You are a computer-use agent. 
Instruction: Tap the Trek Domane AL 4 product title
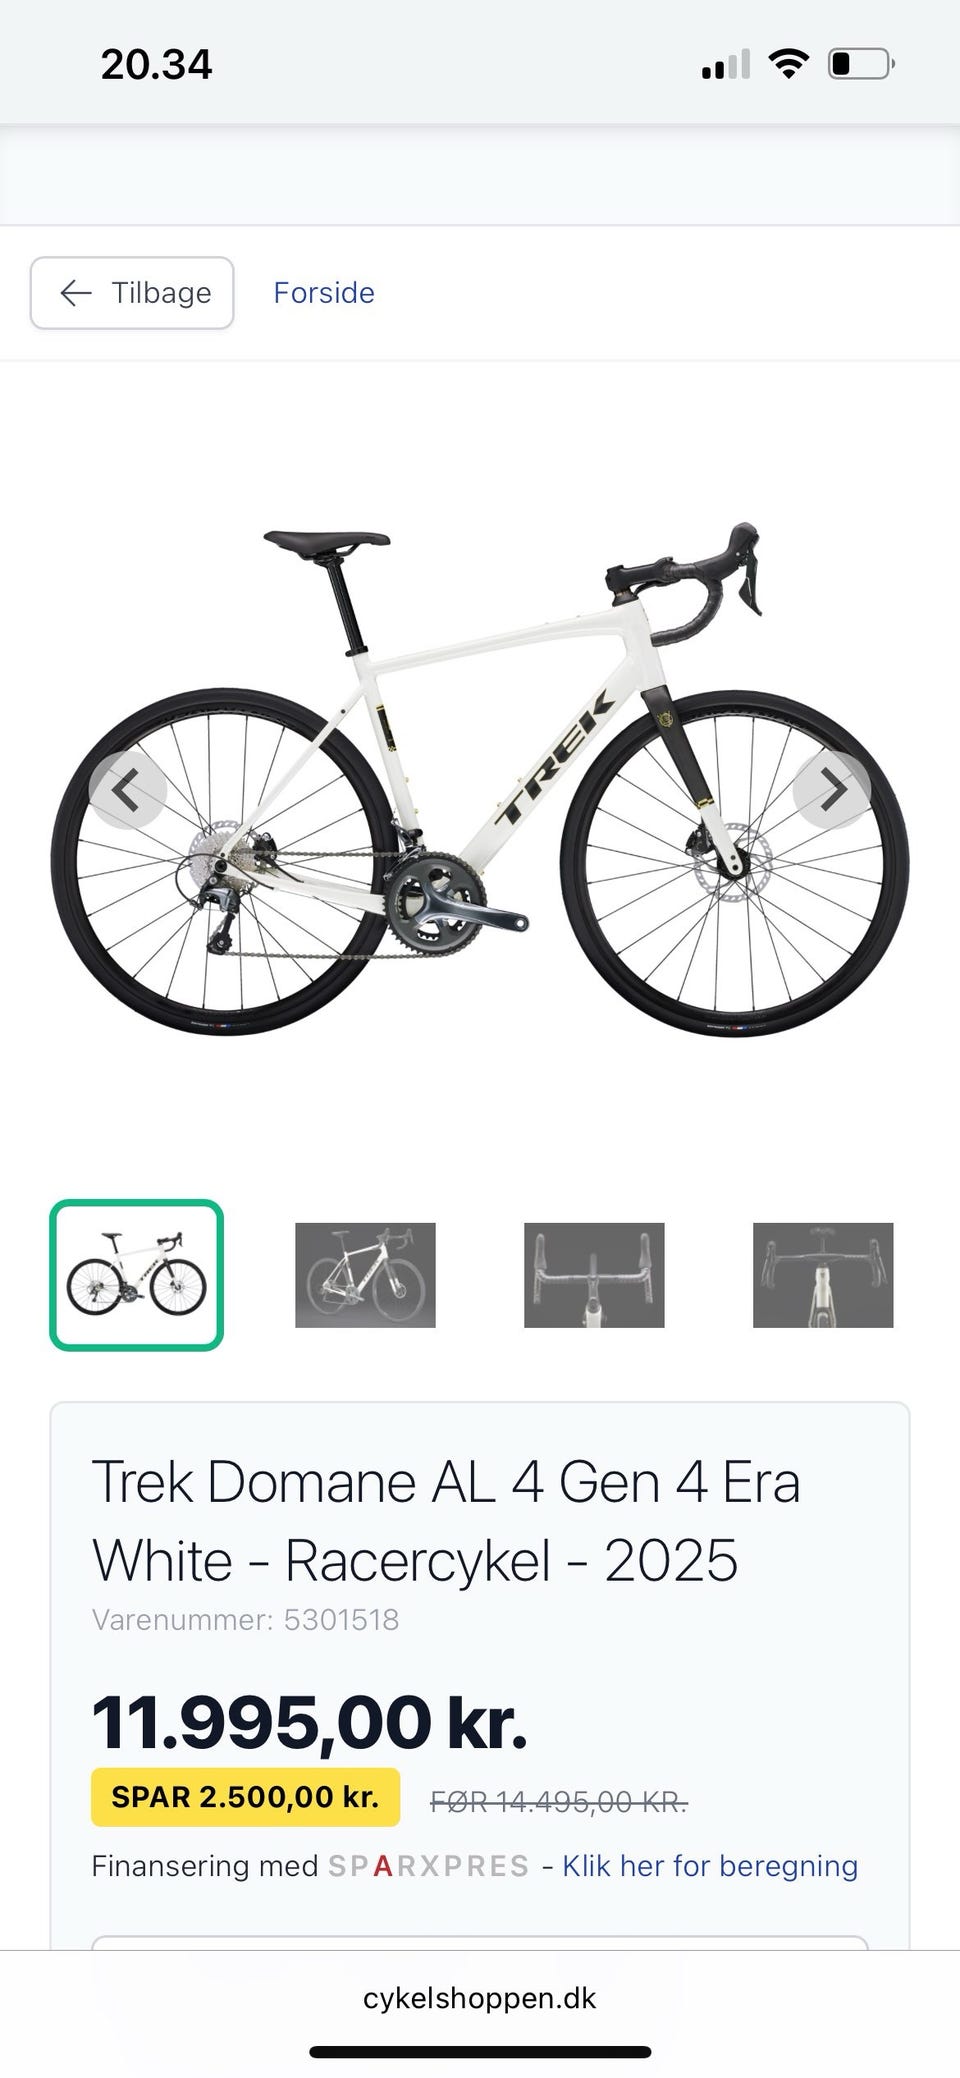446,1521
